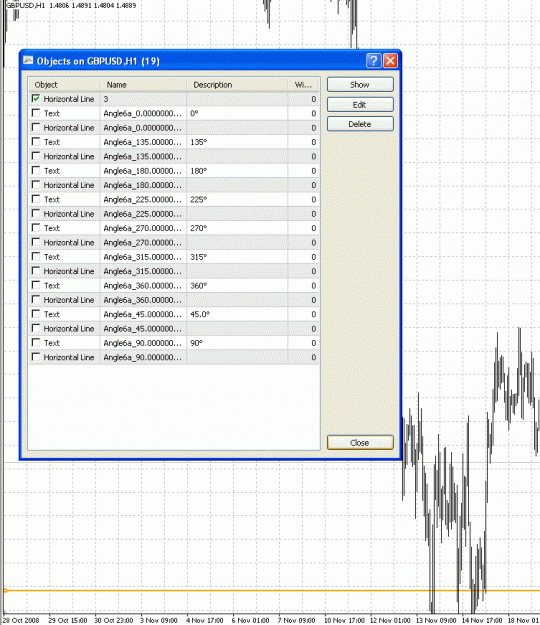The height and width of the screenshot is (625, 540).
Task: Click the 4 Nov 17:00 time axis label
Action: point(204,620)
